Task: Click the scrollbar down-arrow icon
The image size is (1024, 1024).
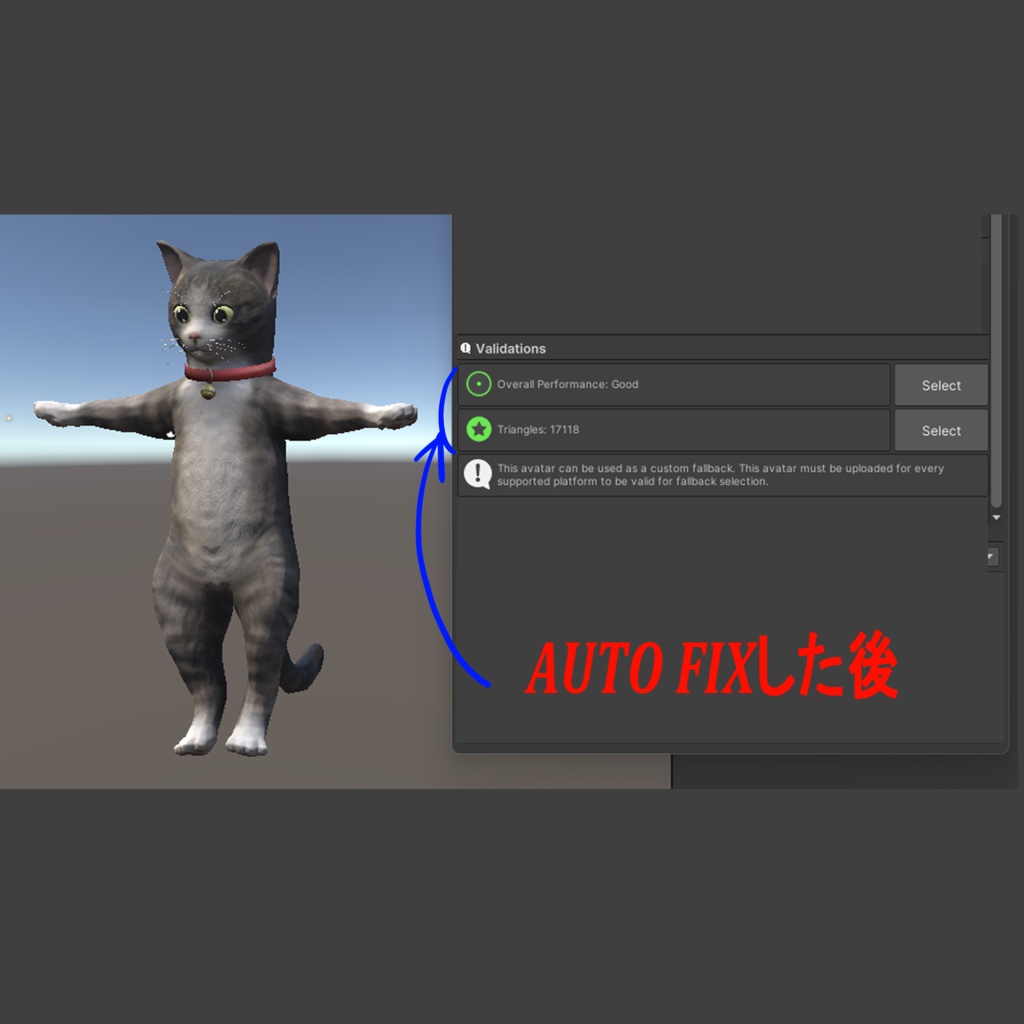Action: (x=996, y=517)
